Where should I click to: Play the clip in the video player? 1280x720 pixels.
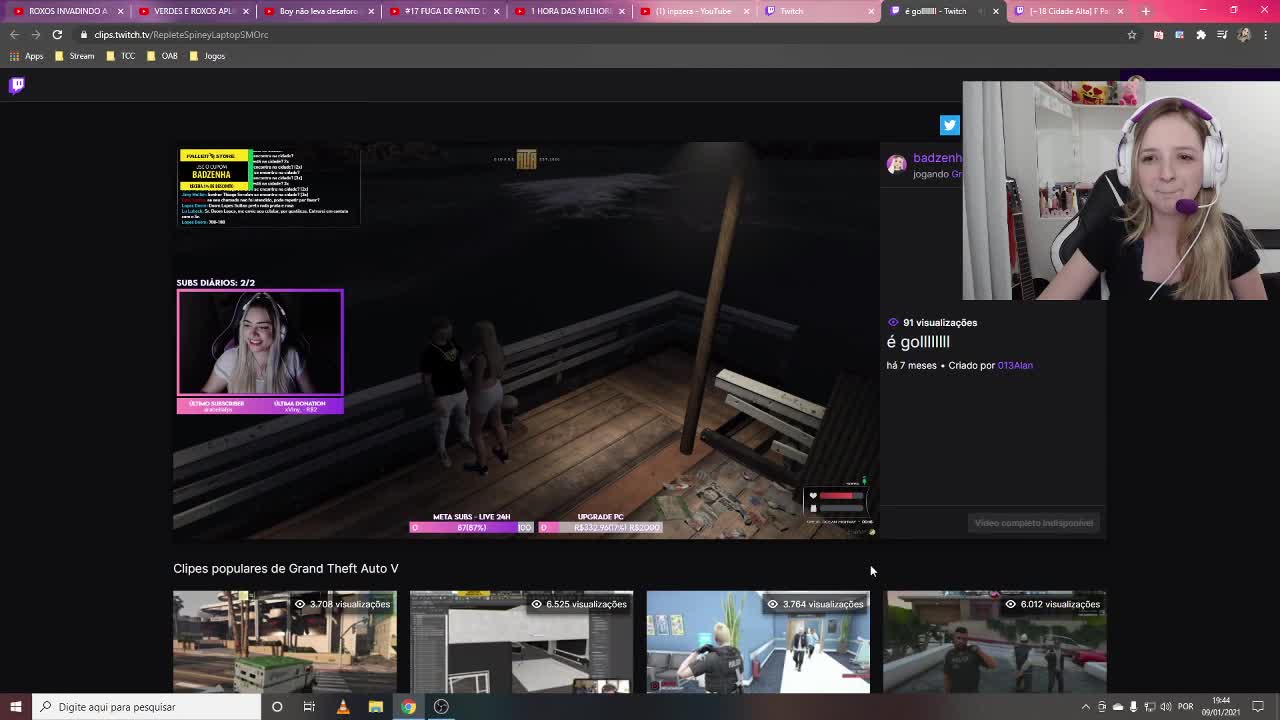526,341
